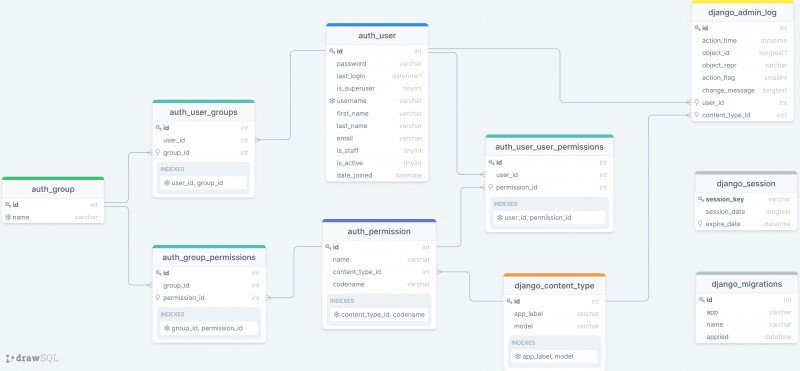The height and width of the screenshot is (371, 800).
Task: Click the key icon beside session_key
Action: coord(701,199)
